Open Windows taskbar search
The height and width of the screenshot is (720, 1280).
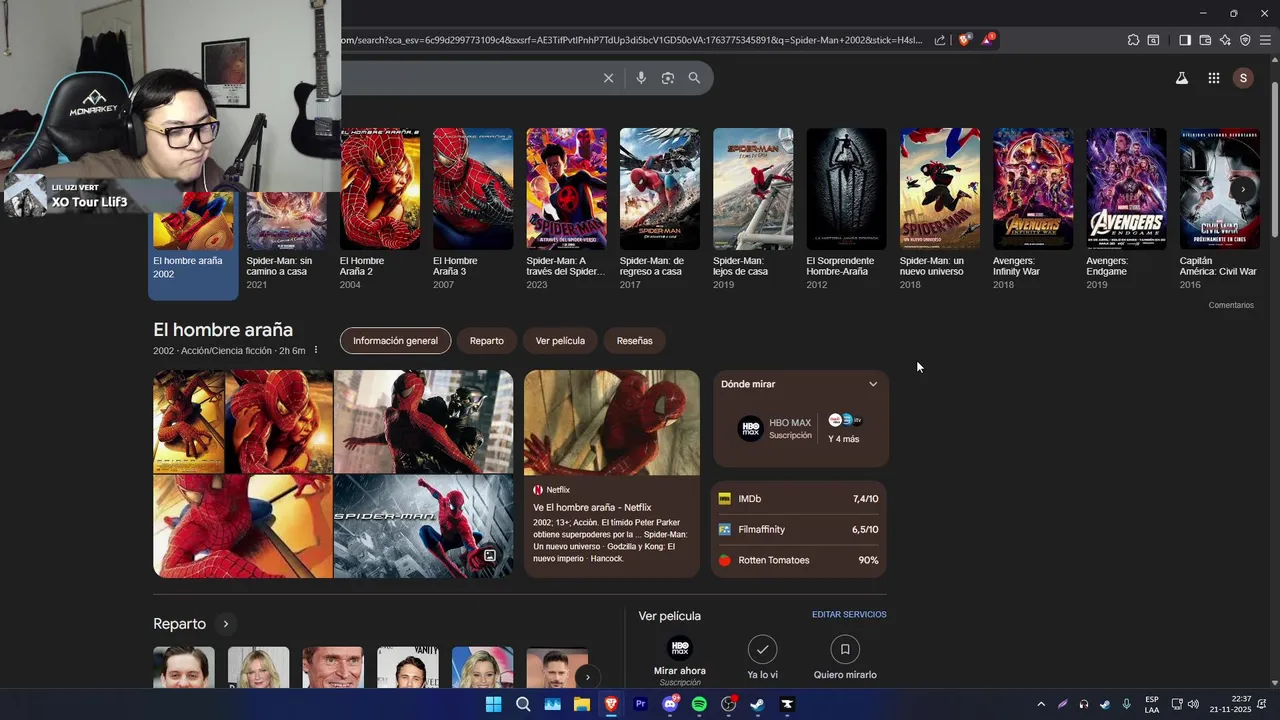coord(523,704)
